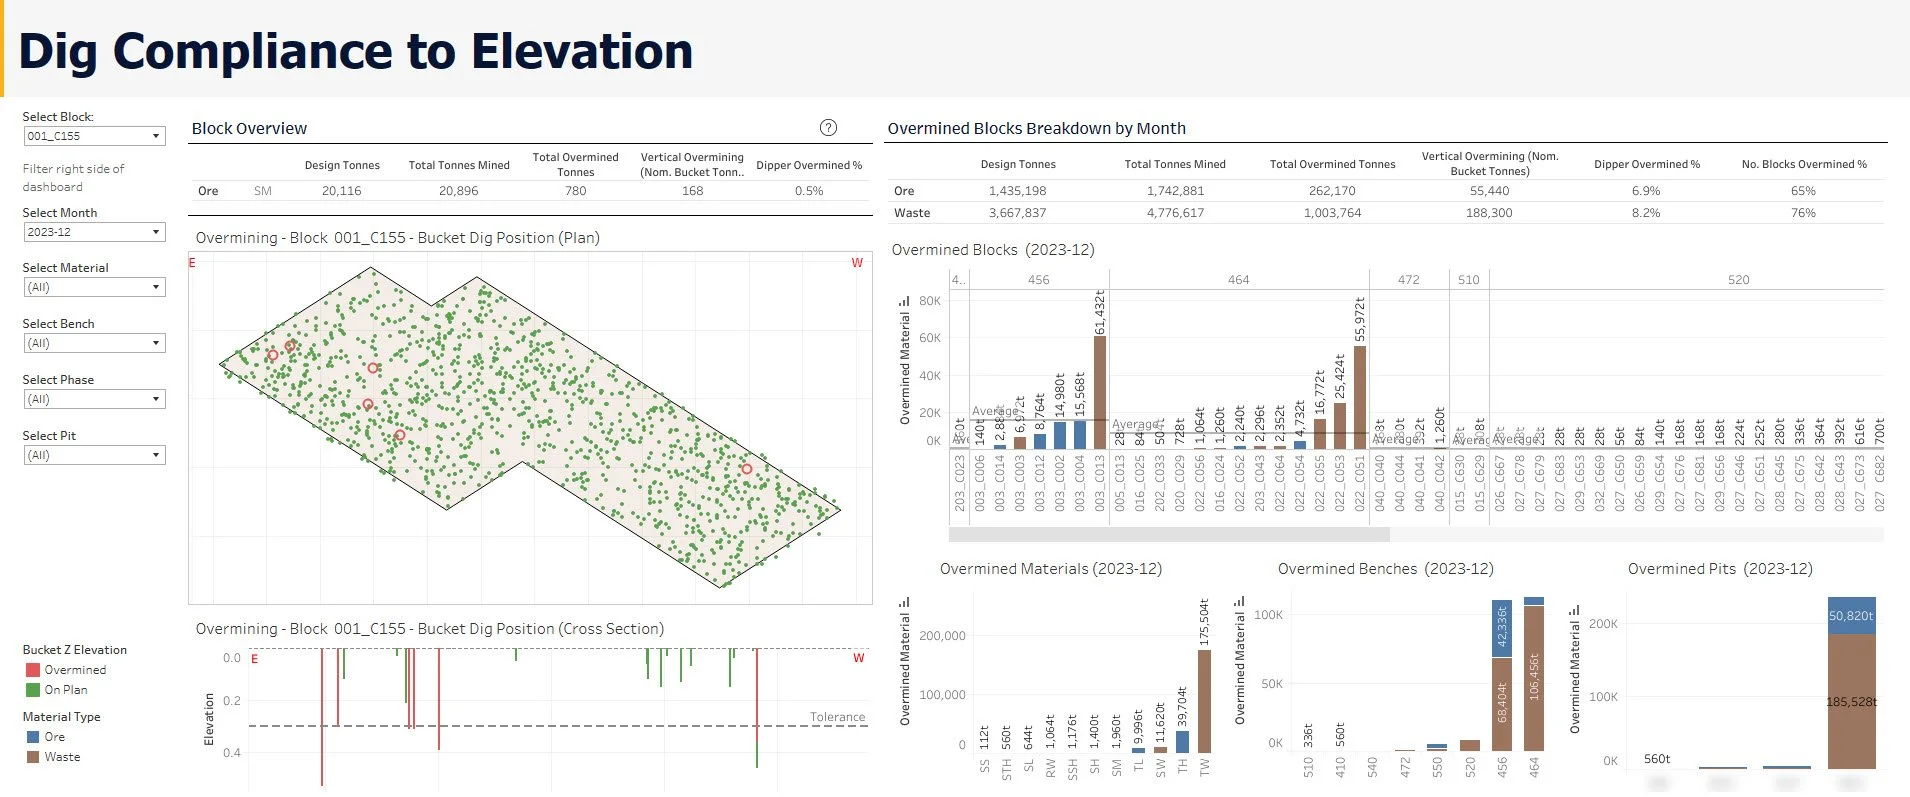This screenshot has height=797, width=1910.
Task: Click the 4,776,617 Waste Total Tonnes Mined cell
Action: 1176,213
